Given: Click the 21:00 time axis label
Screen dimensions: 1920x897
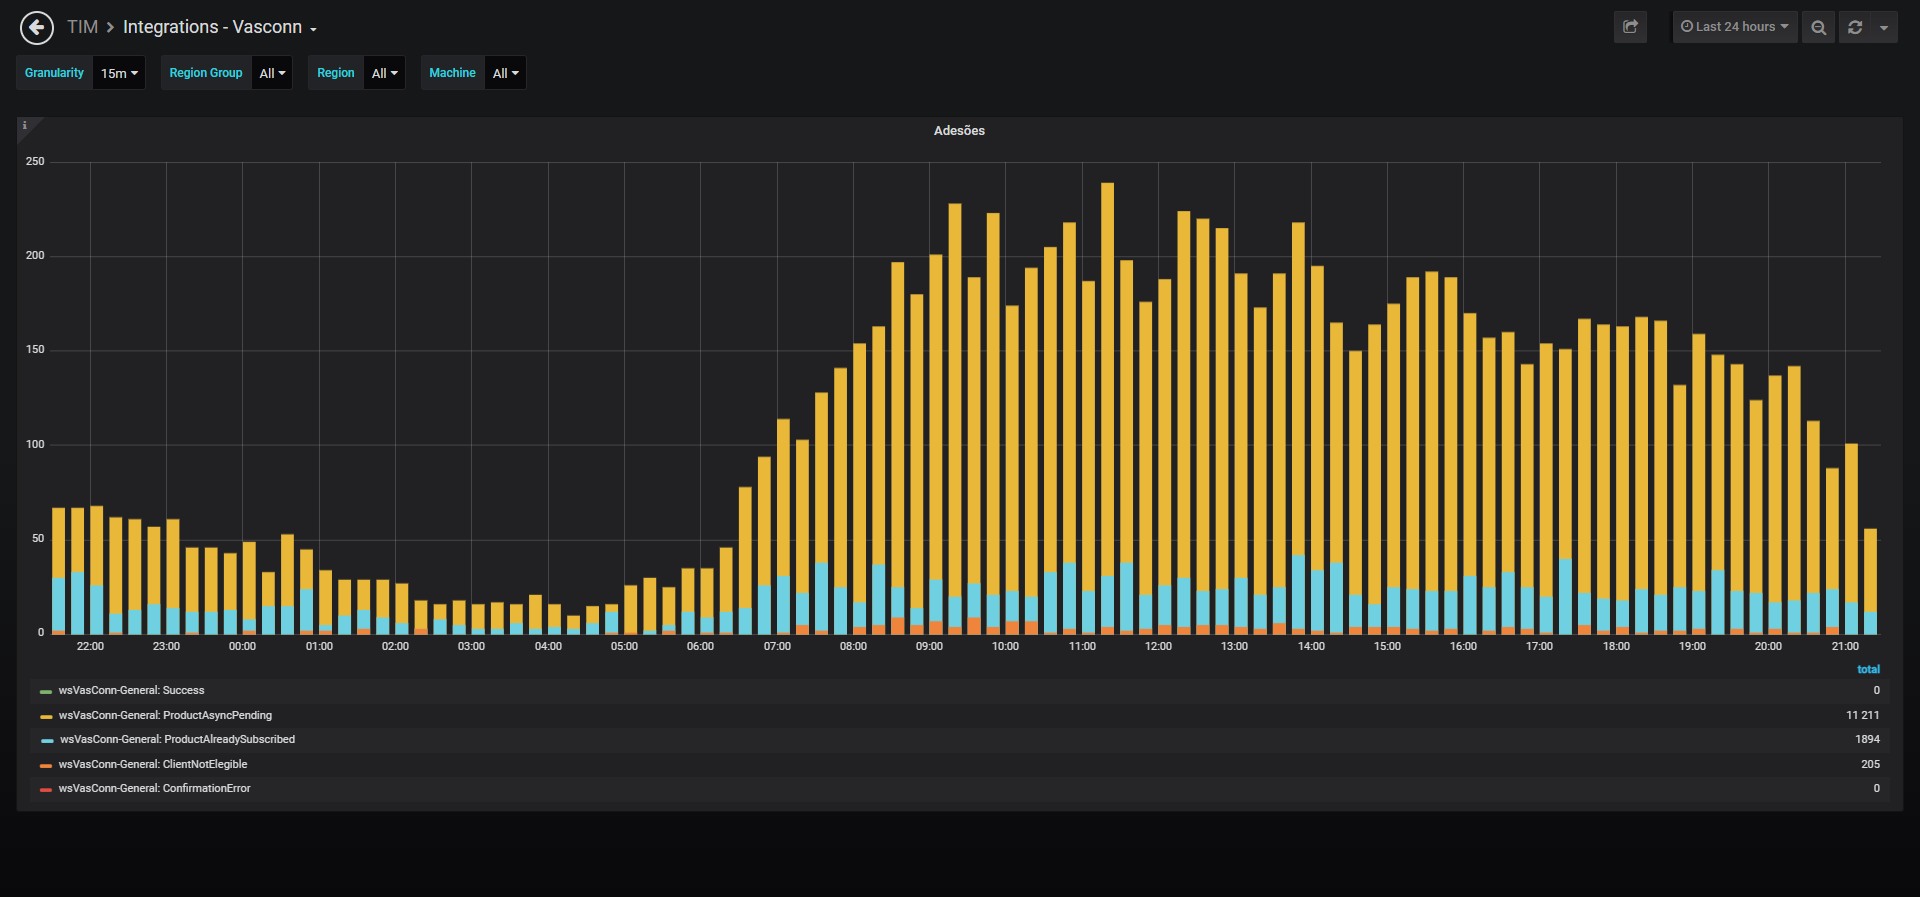Looking at the screenshot, I should tap(1845, 647).
